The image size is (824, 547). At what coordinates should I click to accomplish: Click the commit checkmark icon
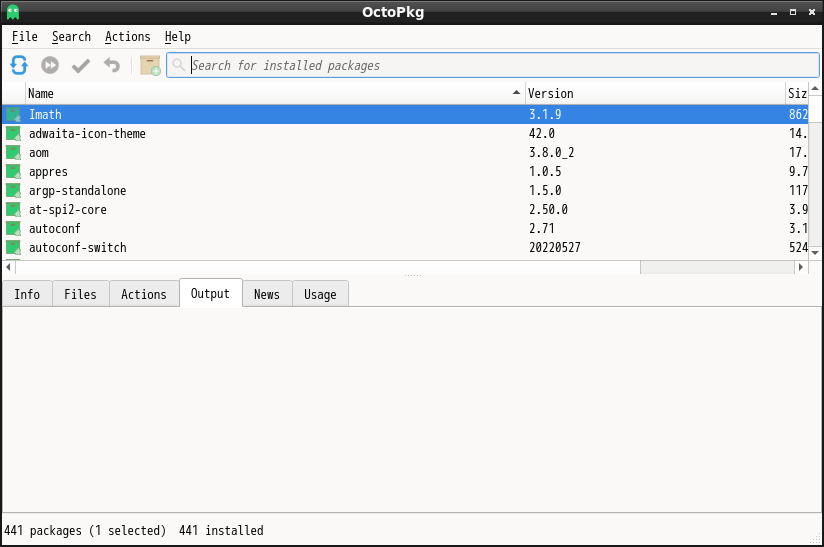[x=81, y=66]
